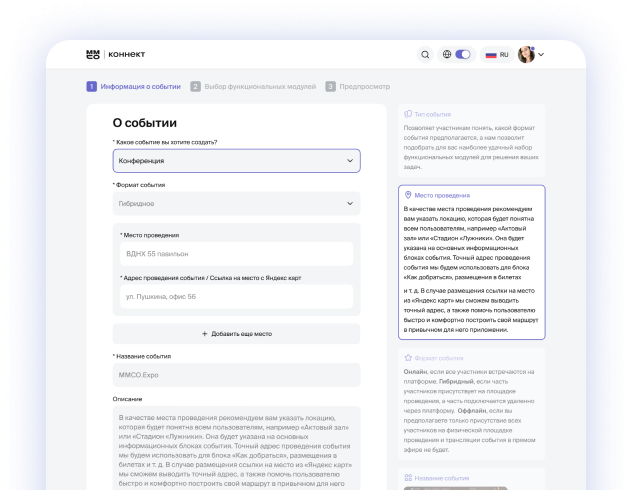This screenshot has height=490, width=626.
Task: Click the user avatar photo
Action: [x=526, y=54]
